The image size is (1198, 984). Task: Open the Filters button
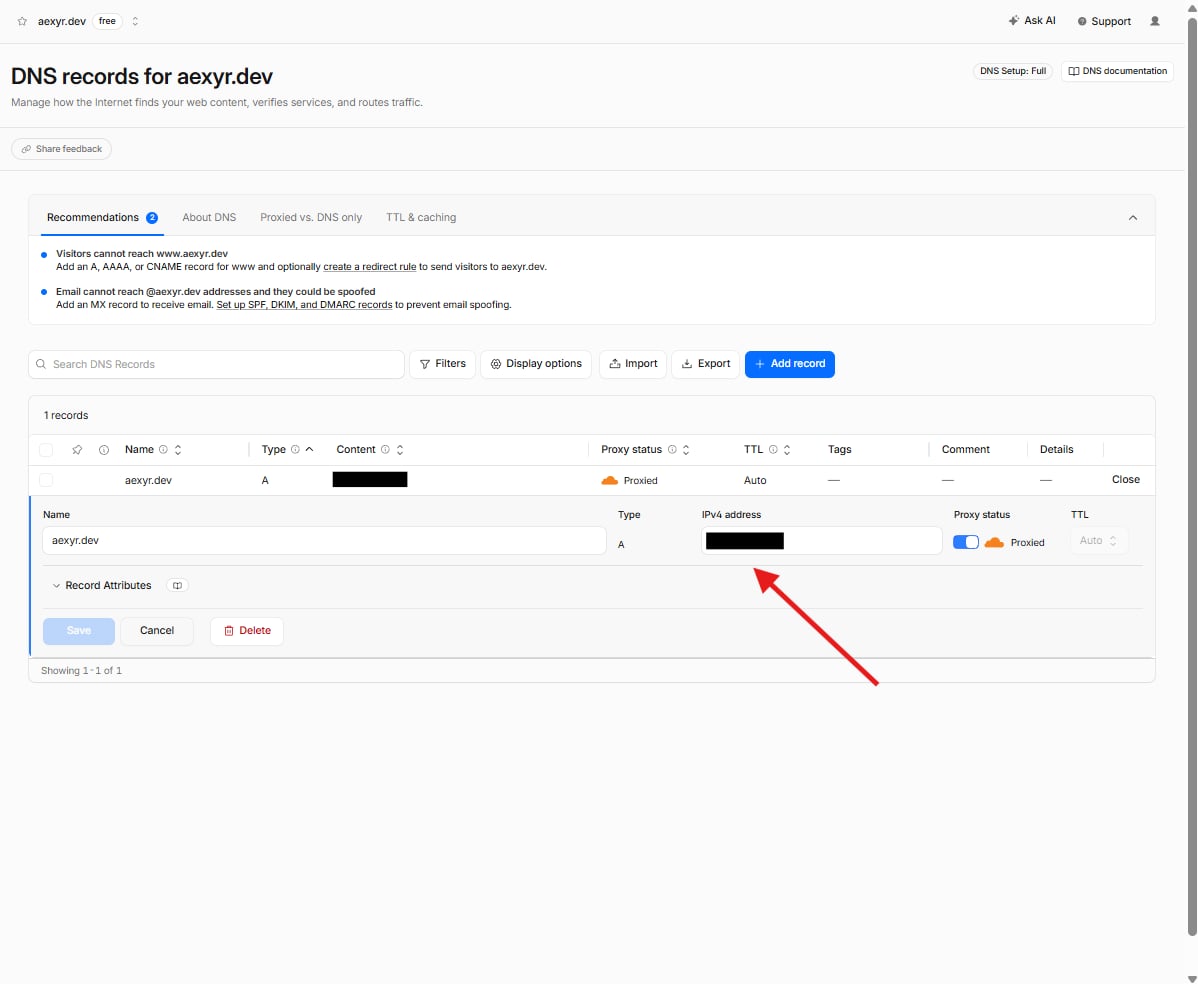tap(442, 364)
